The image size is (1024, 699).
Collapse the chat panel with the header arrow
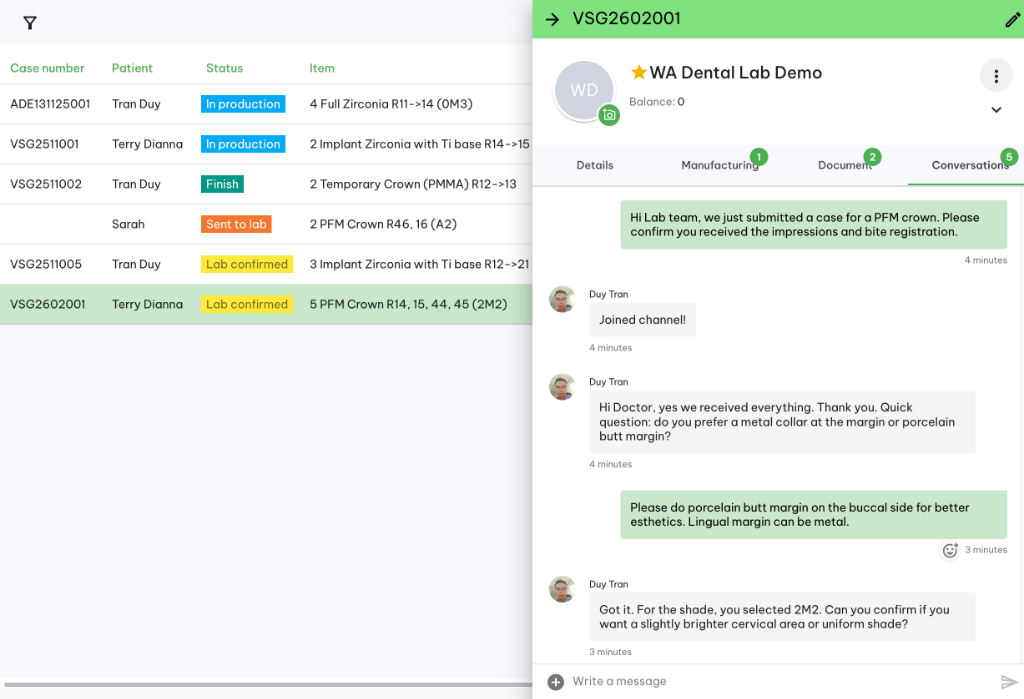point(552,18)
